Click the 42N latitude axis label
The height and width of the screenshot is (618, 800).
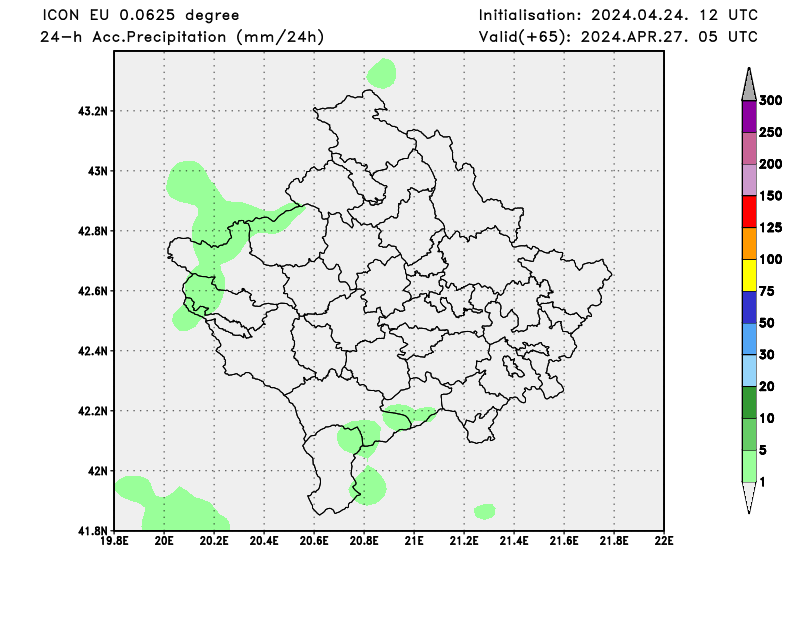[x=98, y=471]
